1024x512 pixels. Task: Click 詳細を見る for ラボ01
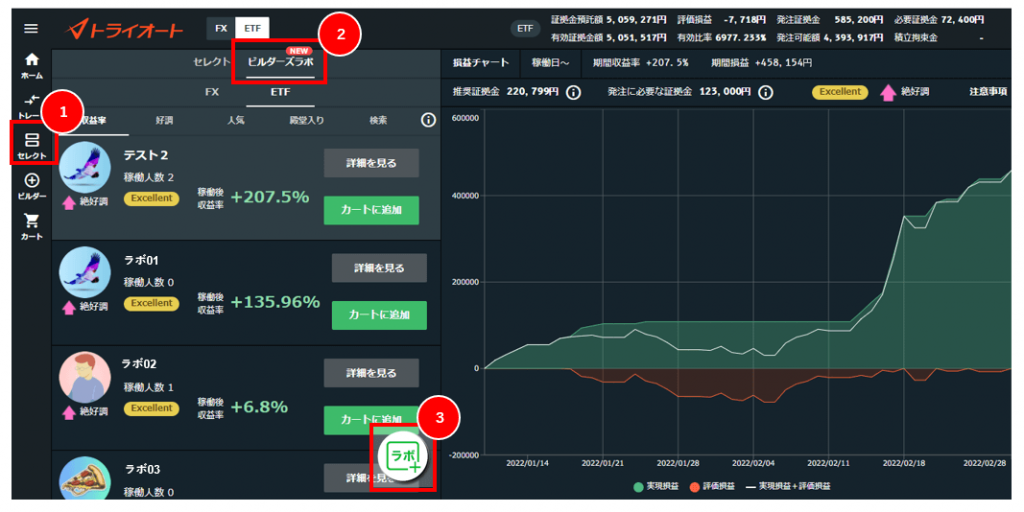click(379, 268)
